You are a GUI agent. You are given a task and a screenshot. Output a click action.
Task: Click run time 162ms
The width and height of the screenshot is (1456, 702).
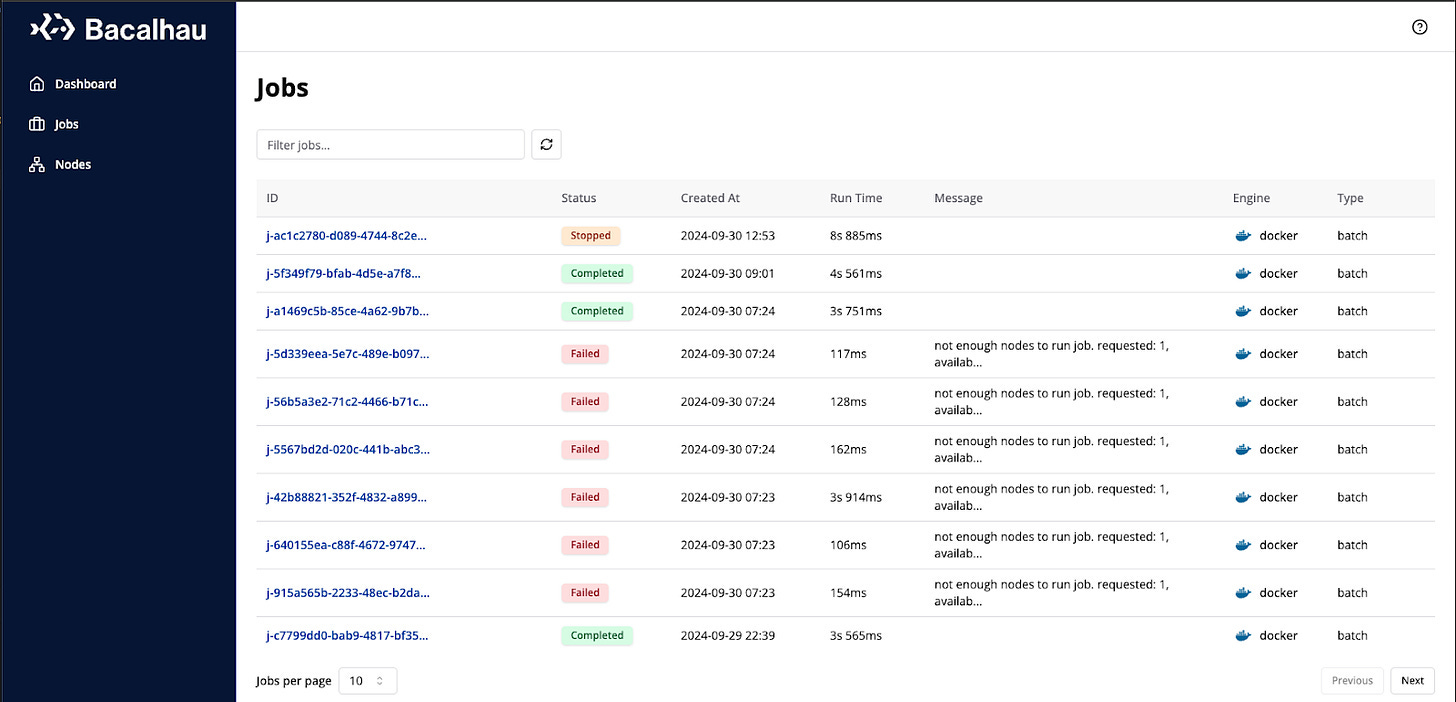849,450
